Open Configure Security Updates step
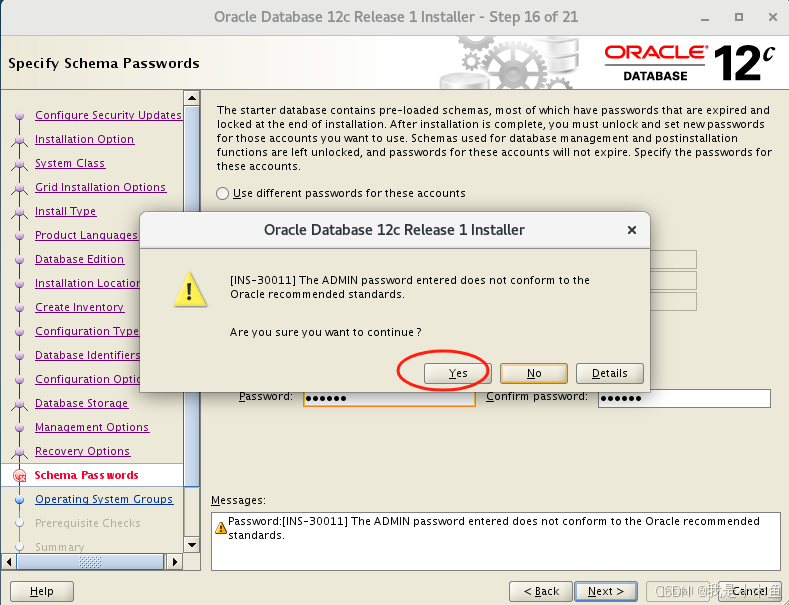The width and height of the screenshot is (789, 605). 108,115
